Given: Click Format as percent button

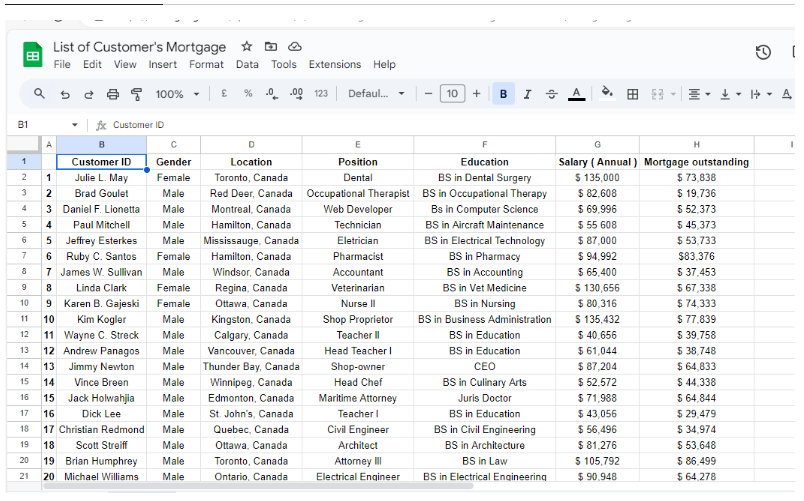Looking at the screenshot, I should pos(248,94).
